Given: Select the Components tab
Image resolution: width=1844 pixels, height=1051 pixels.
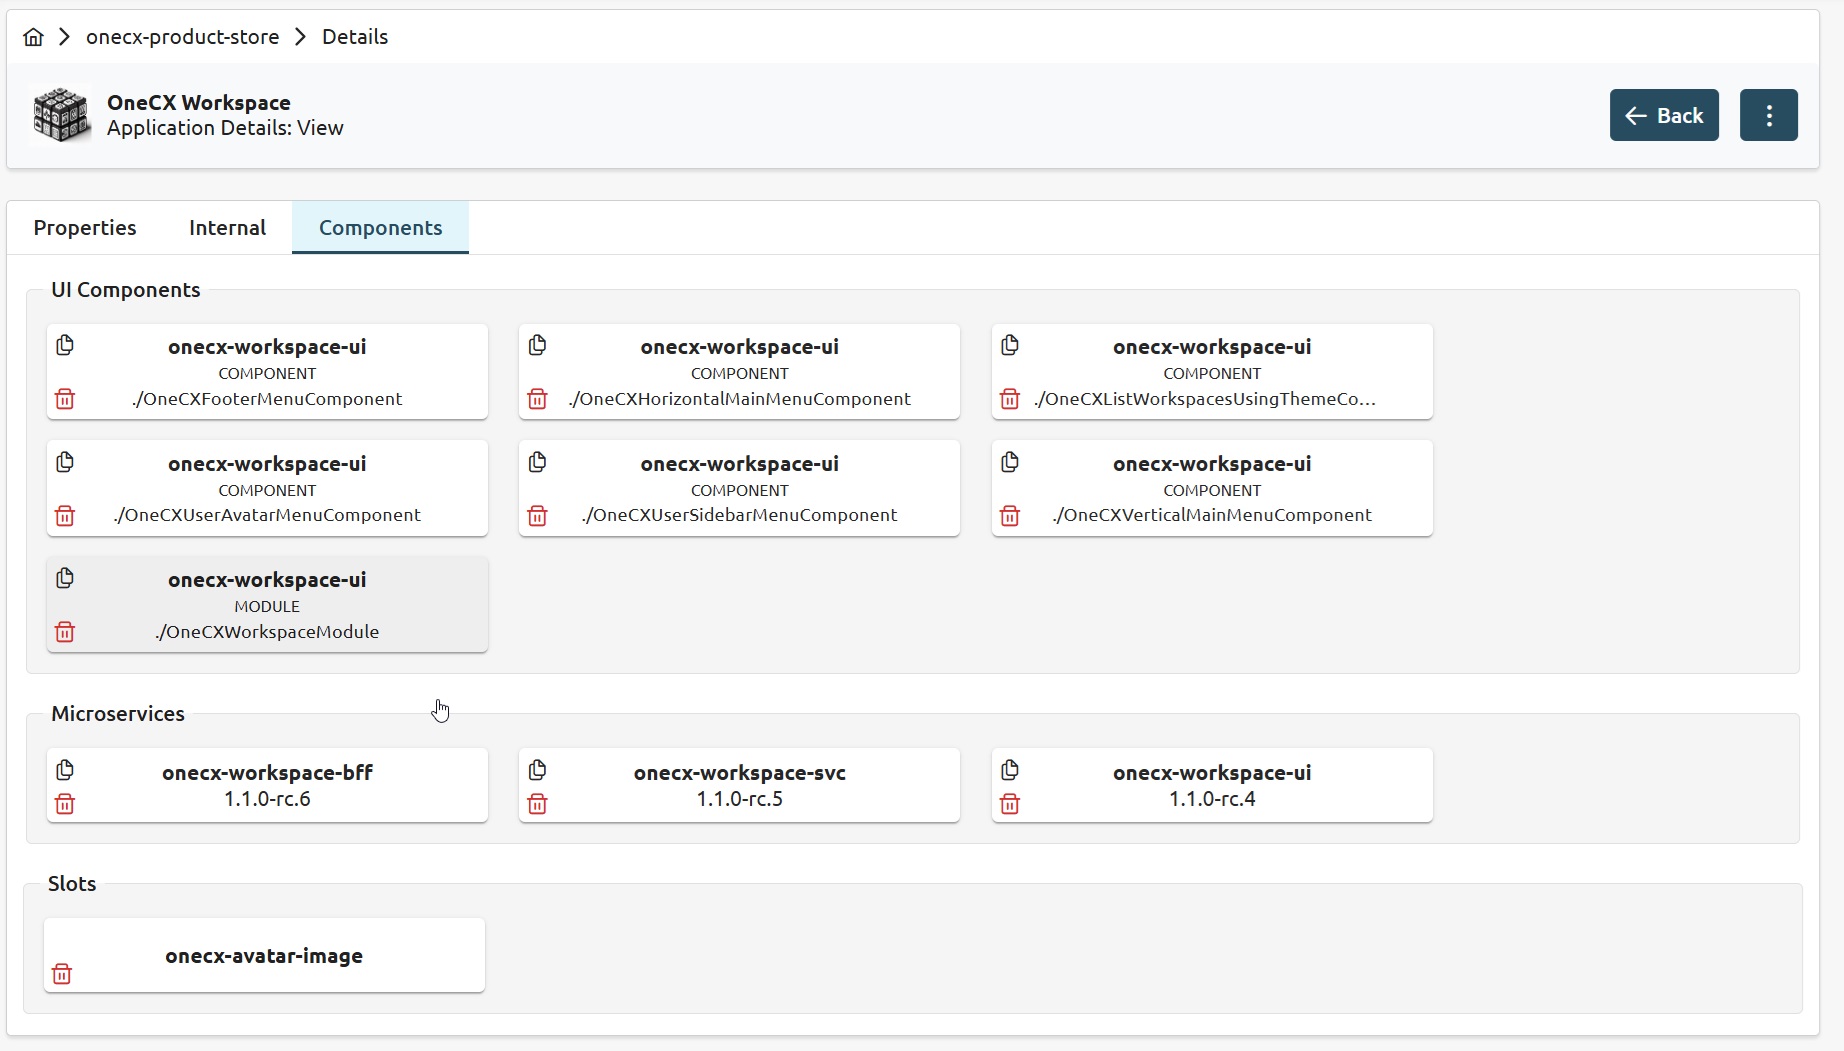Looking at the screenshot, I should click(380, 228).
